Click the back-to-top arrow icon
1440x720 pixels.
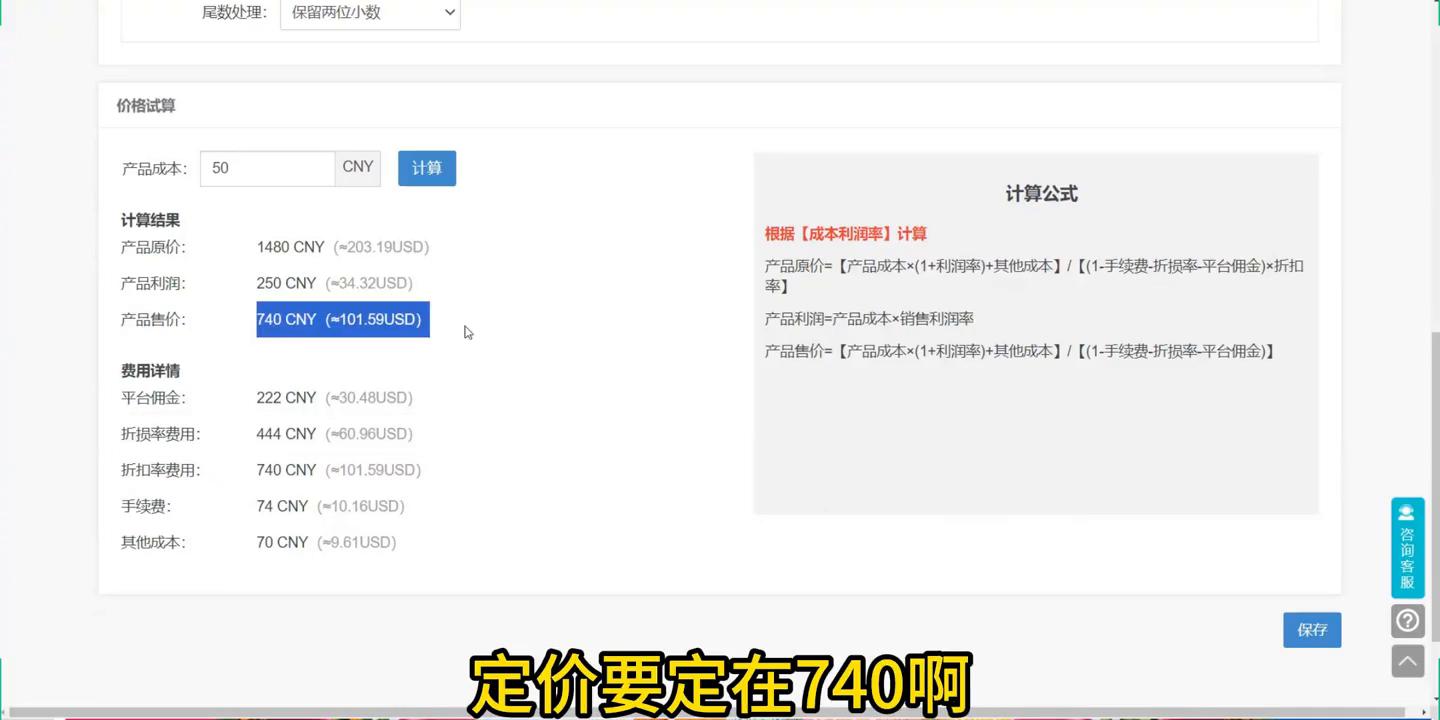click(1407, 660)
